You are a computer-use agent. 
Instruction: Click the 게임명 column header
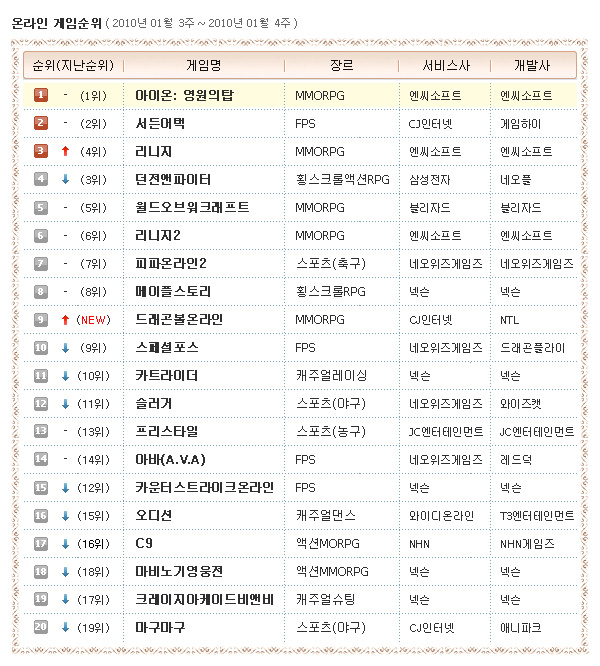(205, 65)
